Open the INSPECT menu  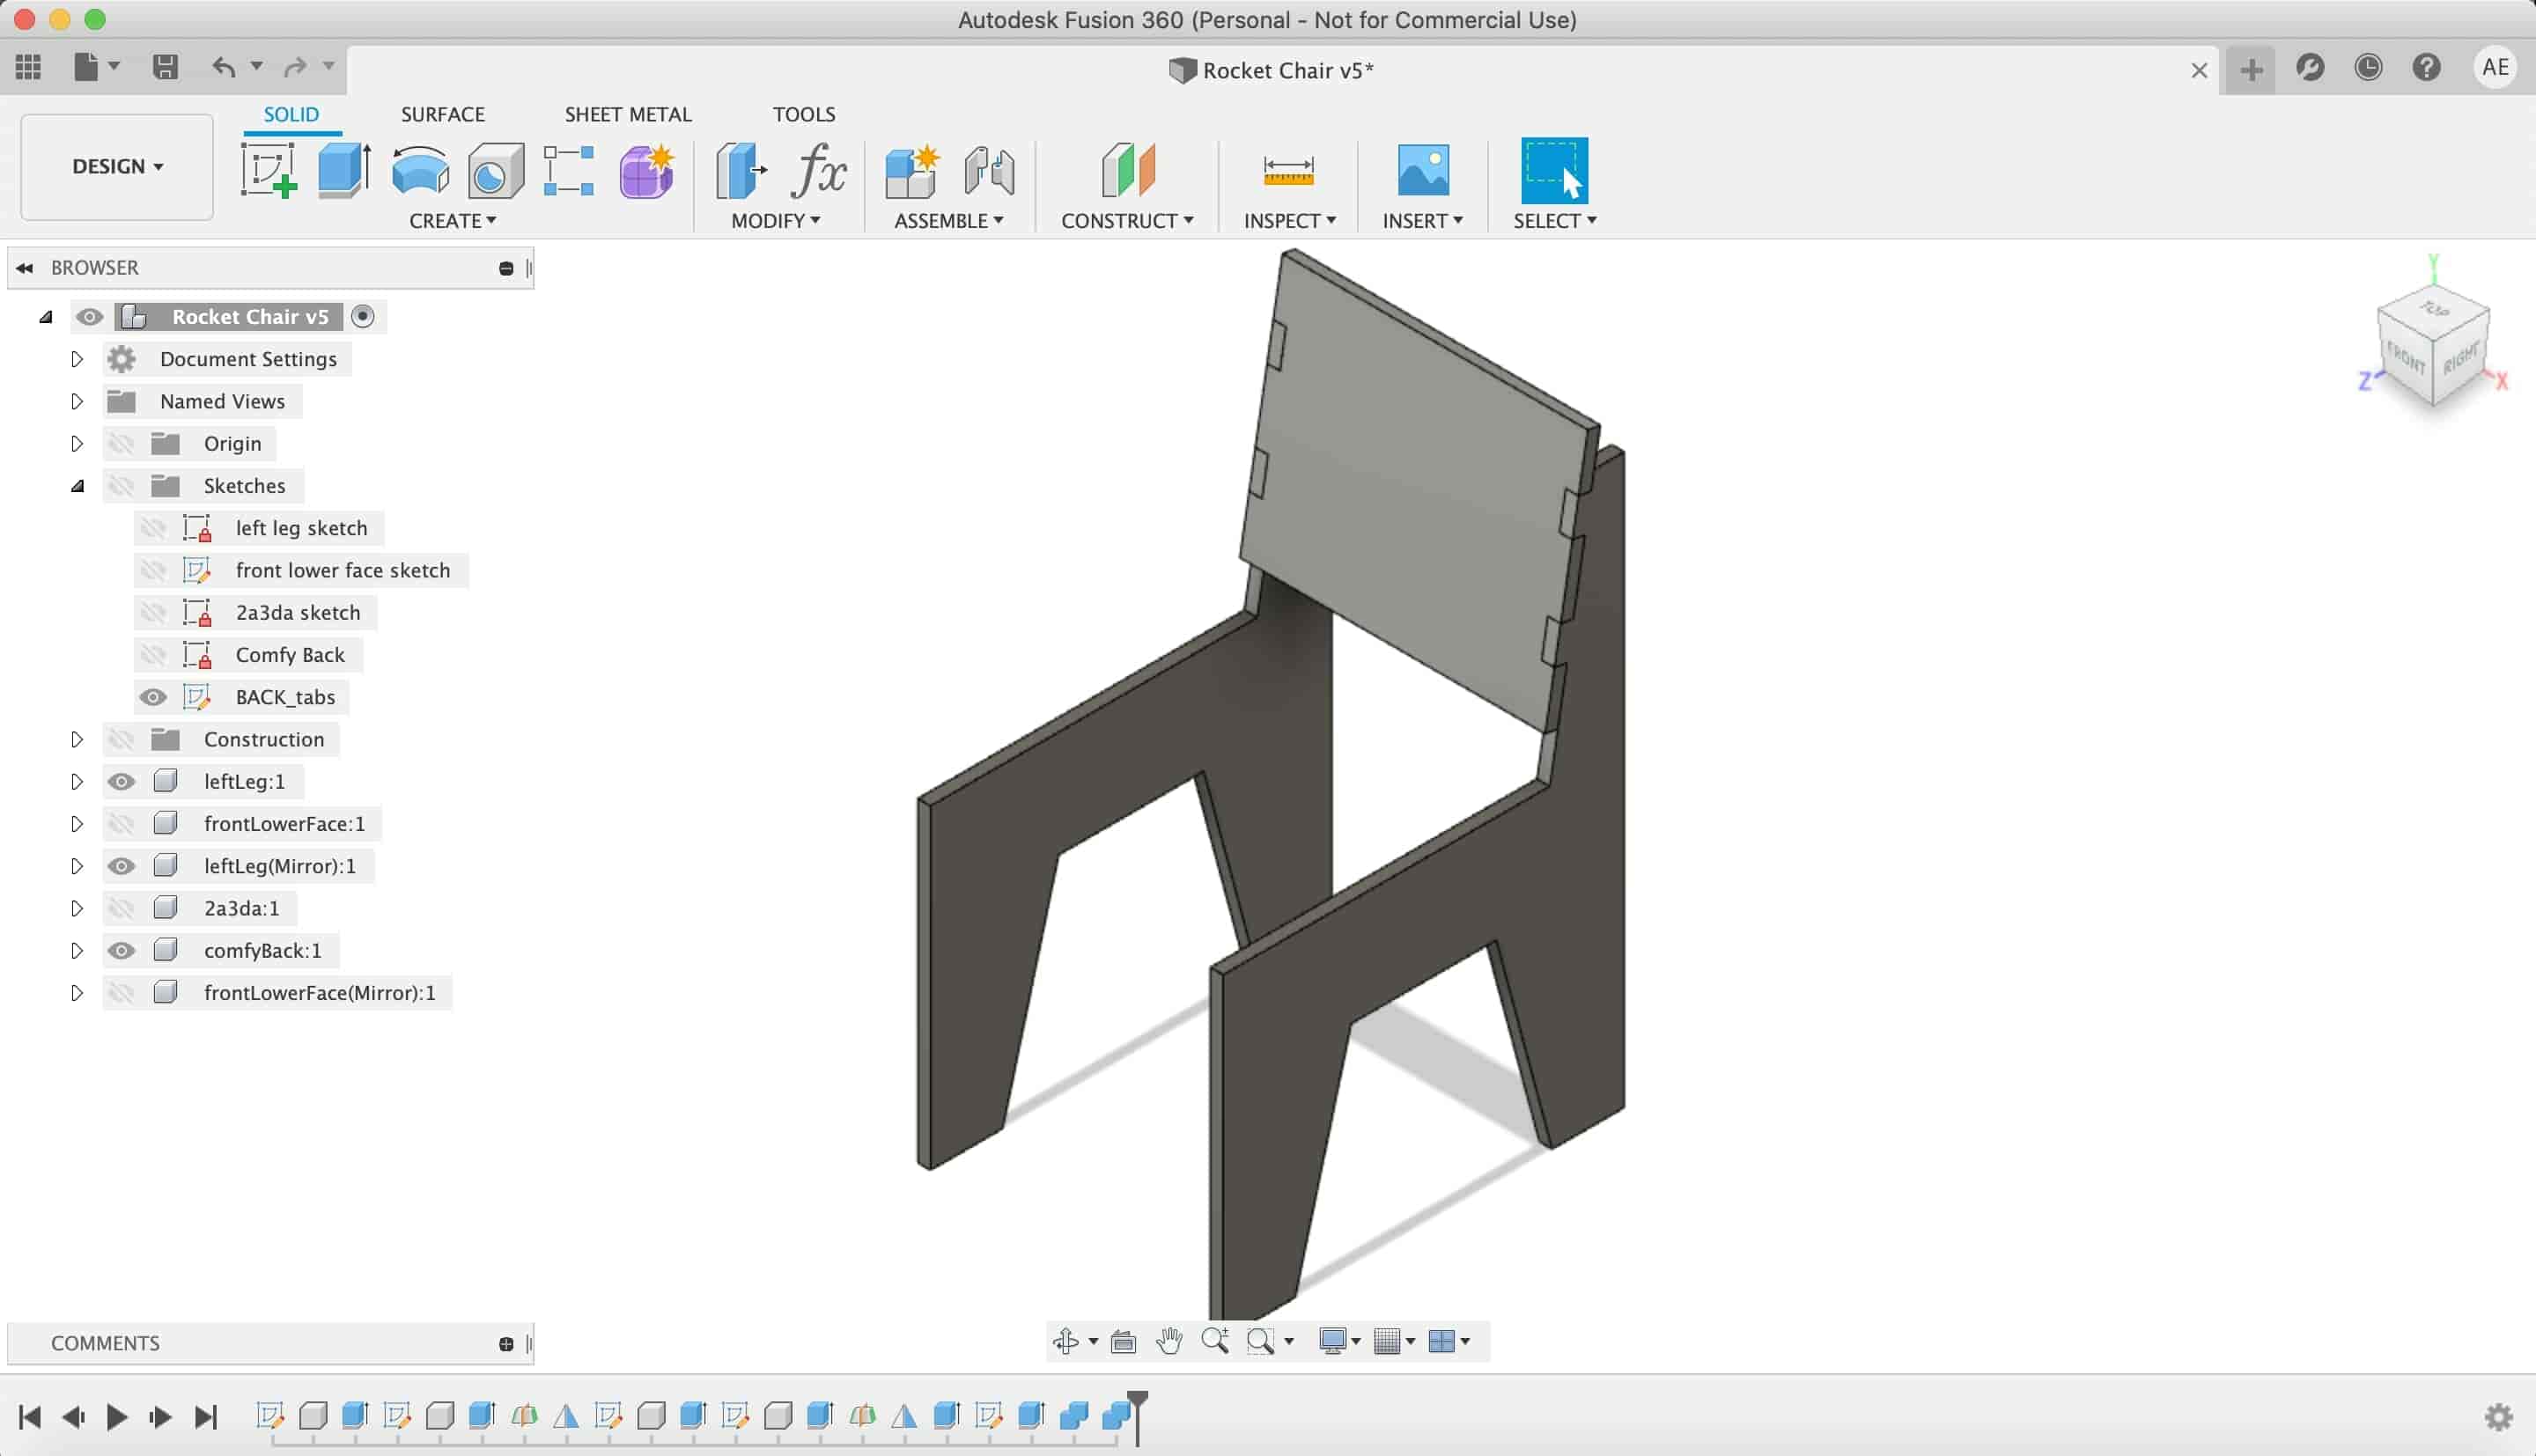[1290, 221]
